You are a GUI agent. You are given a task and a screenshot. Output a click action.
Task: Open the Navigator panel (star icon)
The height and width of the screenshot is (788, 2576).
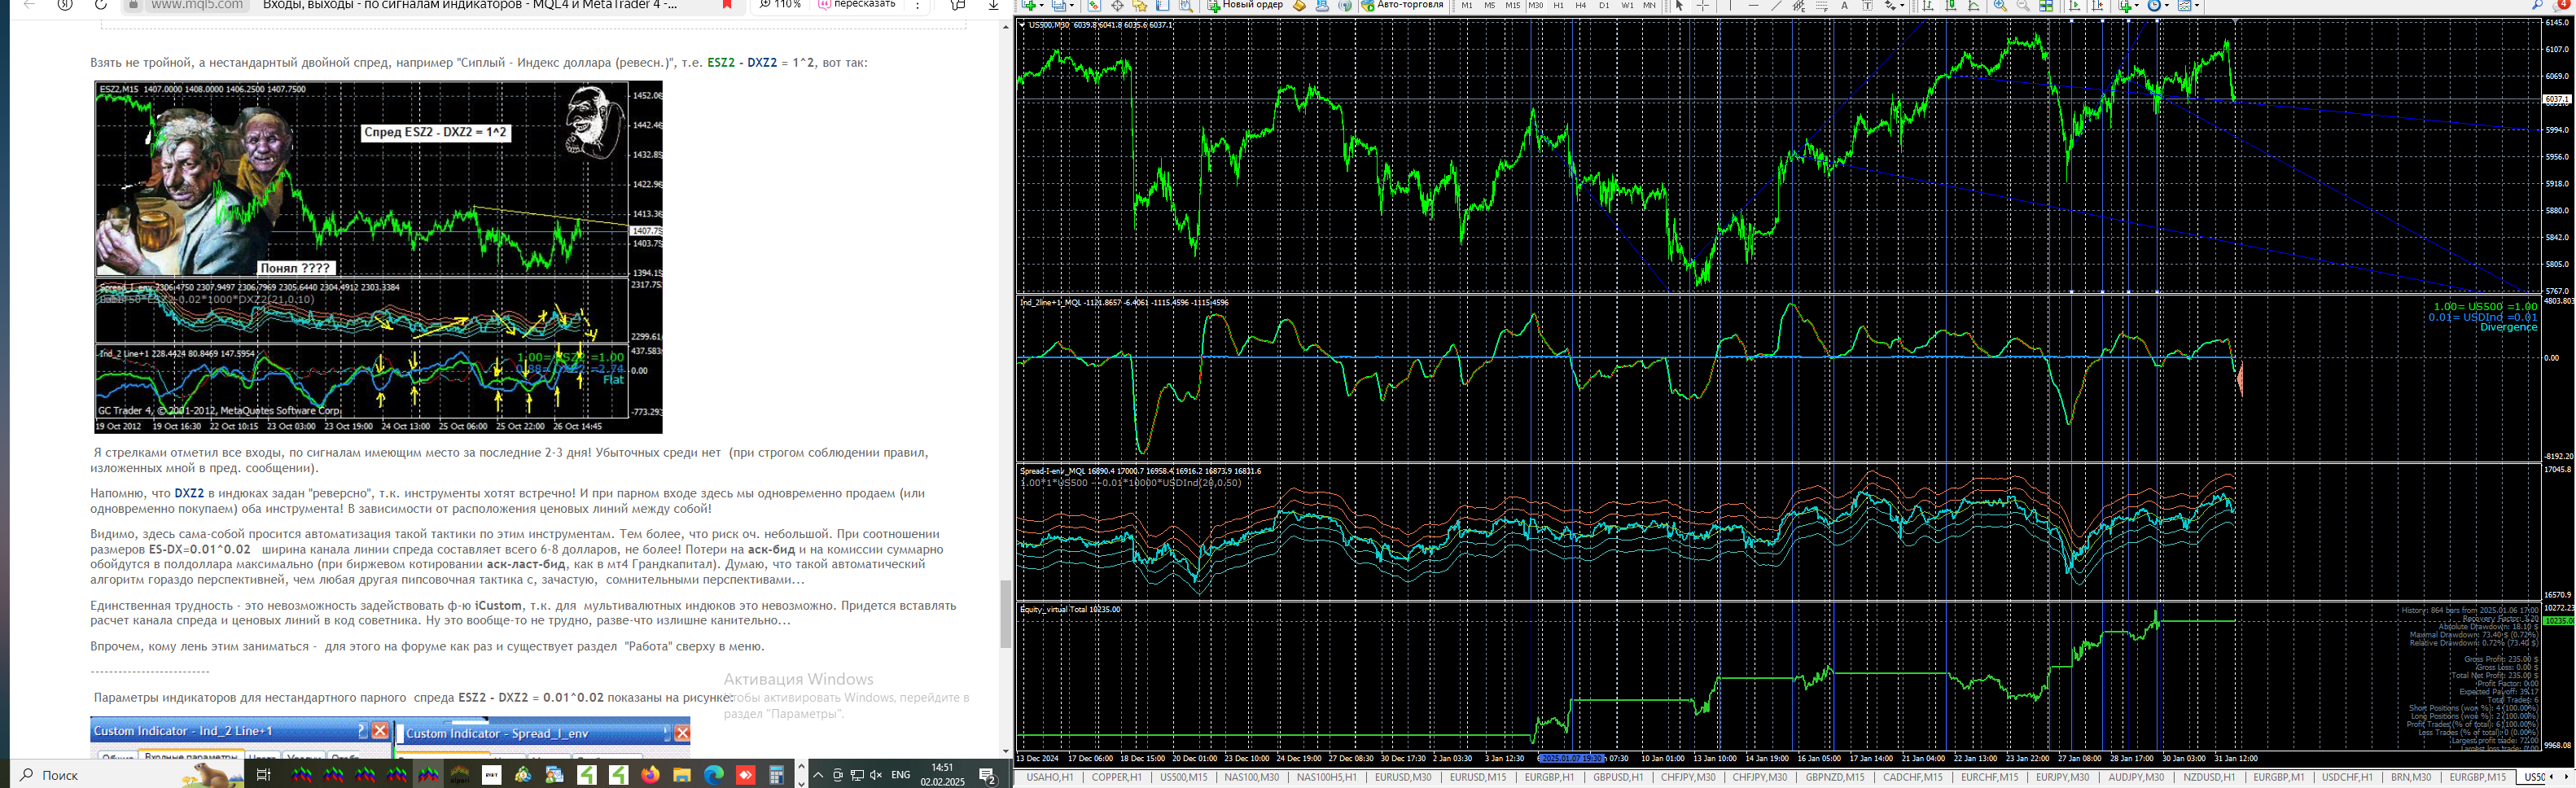pos(1140,6)
